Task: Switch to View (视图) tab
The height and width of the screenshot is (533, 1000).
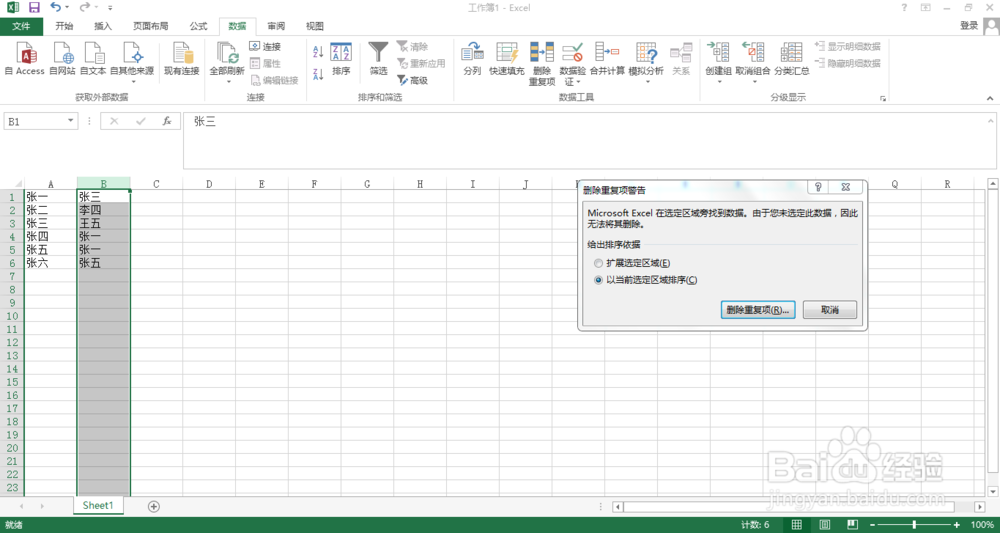Action: point(314,26)
